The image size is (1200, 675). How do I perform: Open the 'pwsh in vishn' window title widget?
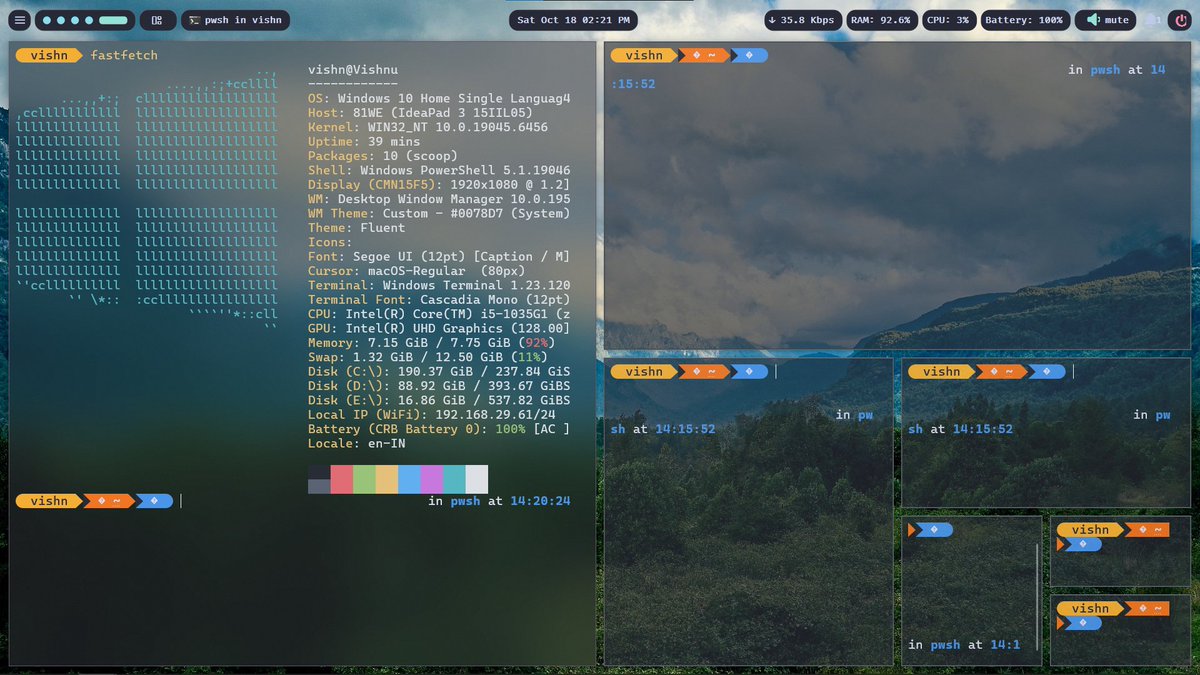click(x=235, y=20)
